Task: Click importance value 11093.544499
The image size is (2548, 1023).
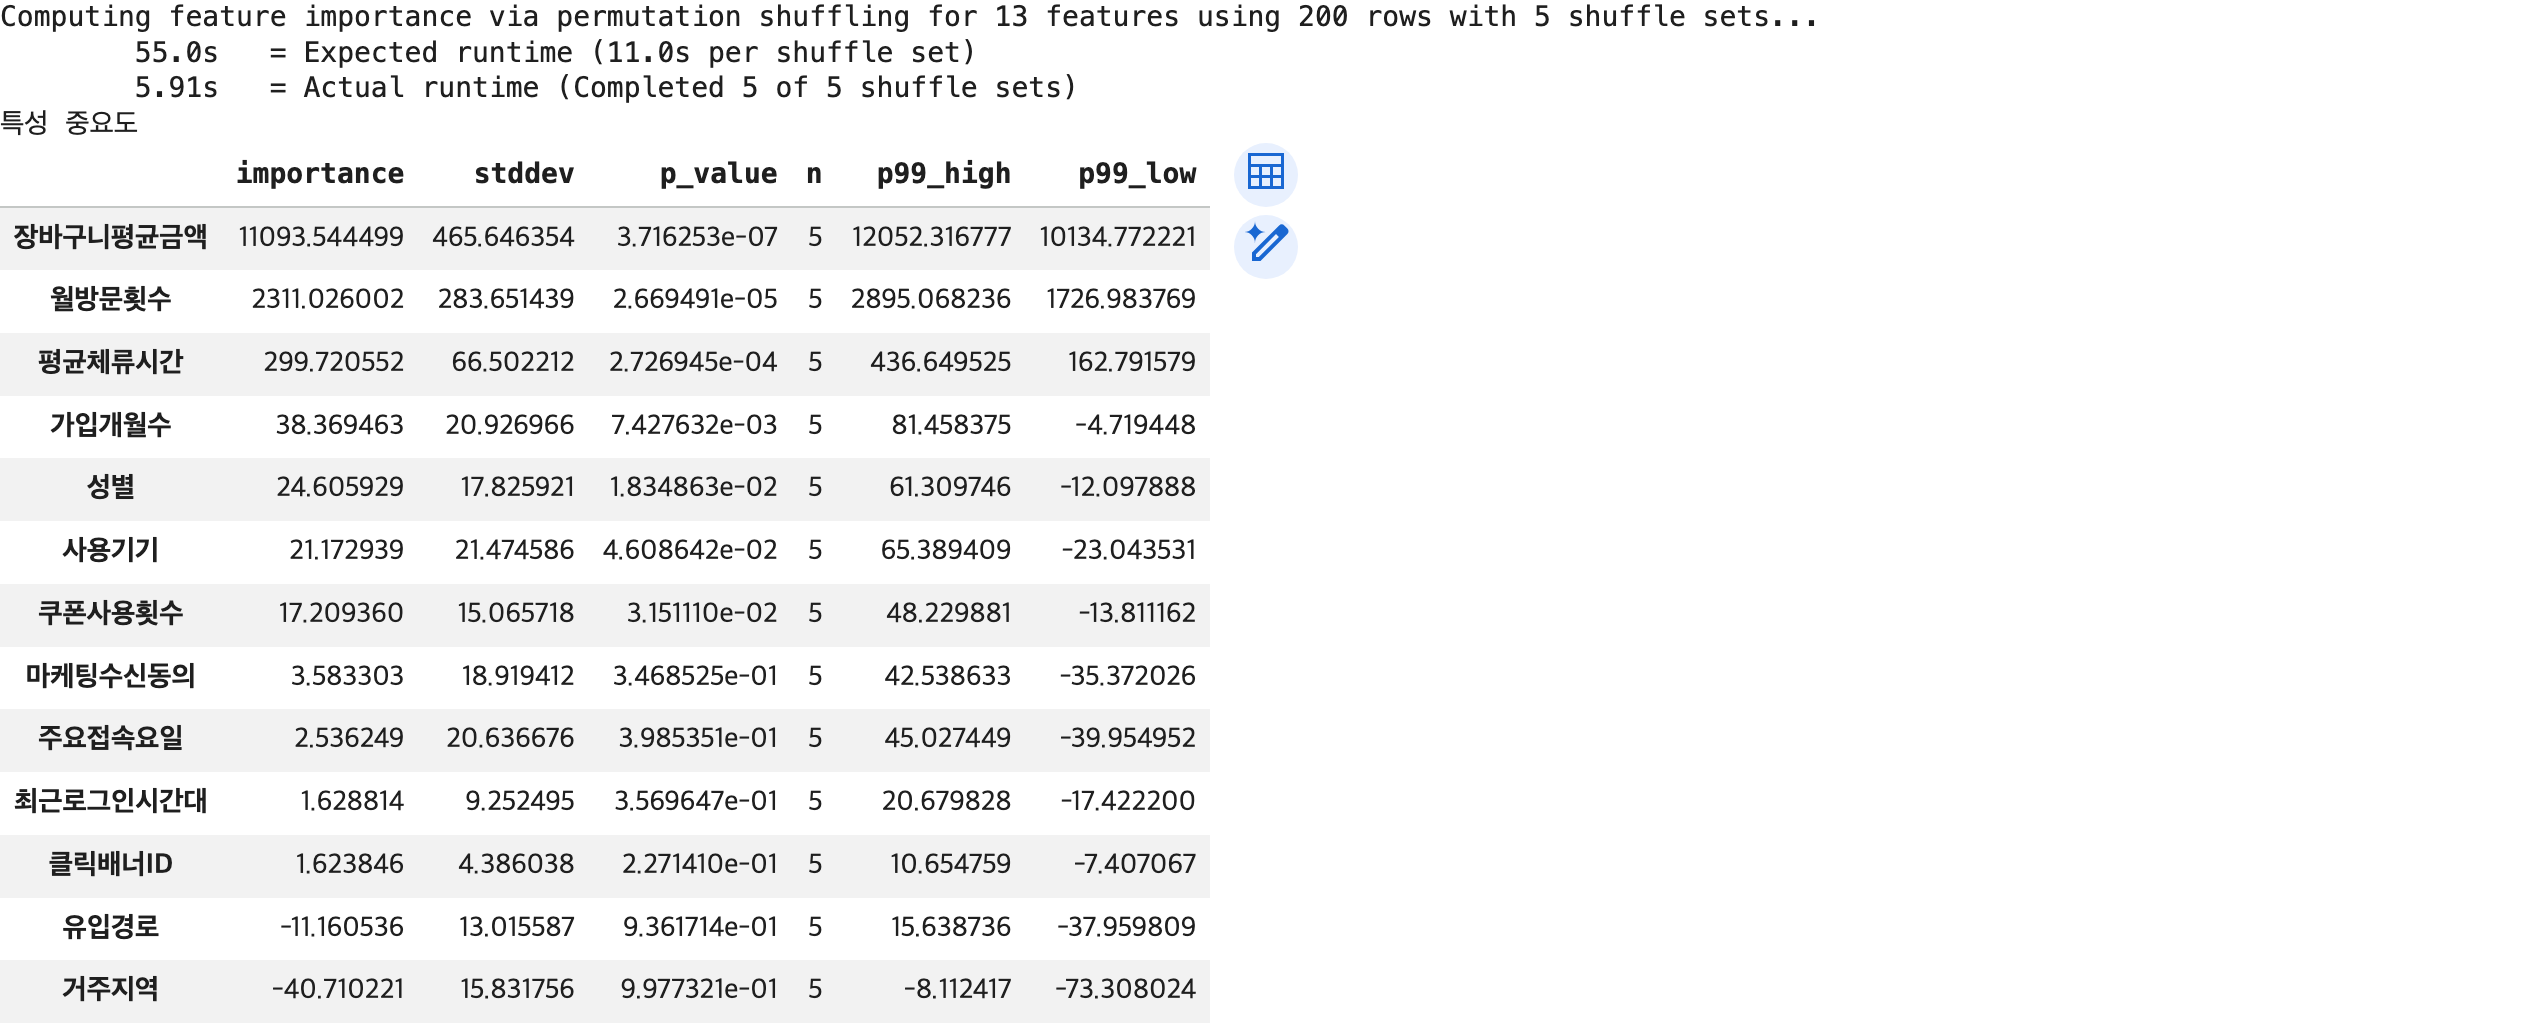Action: tap(321, 237)
